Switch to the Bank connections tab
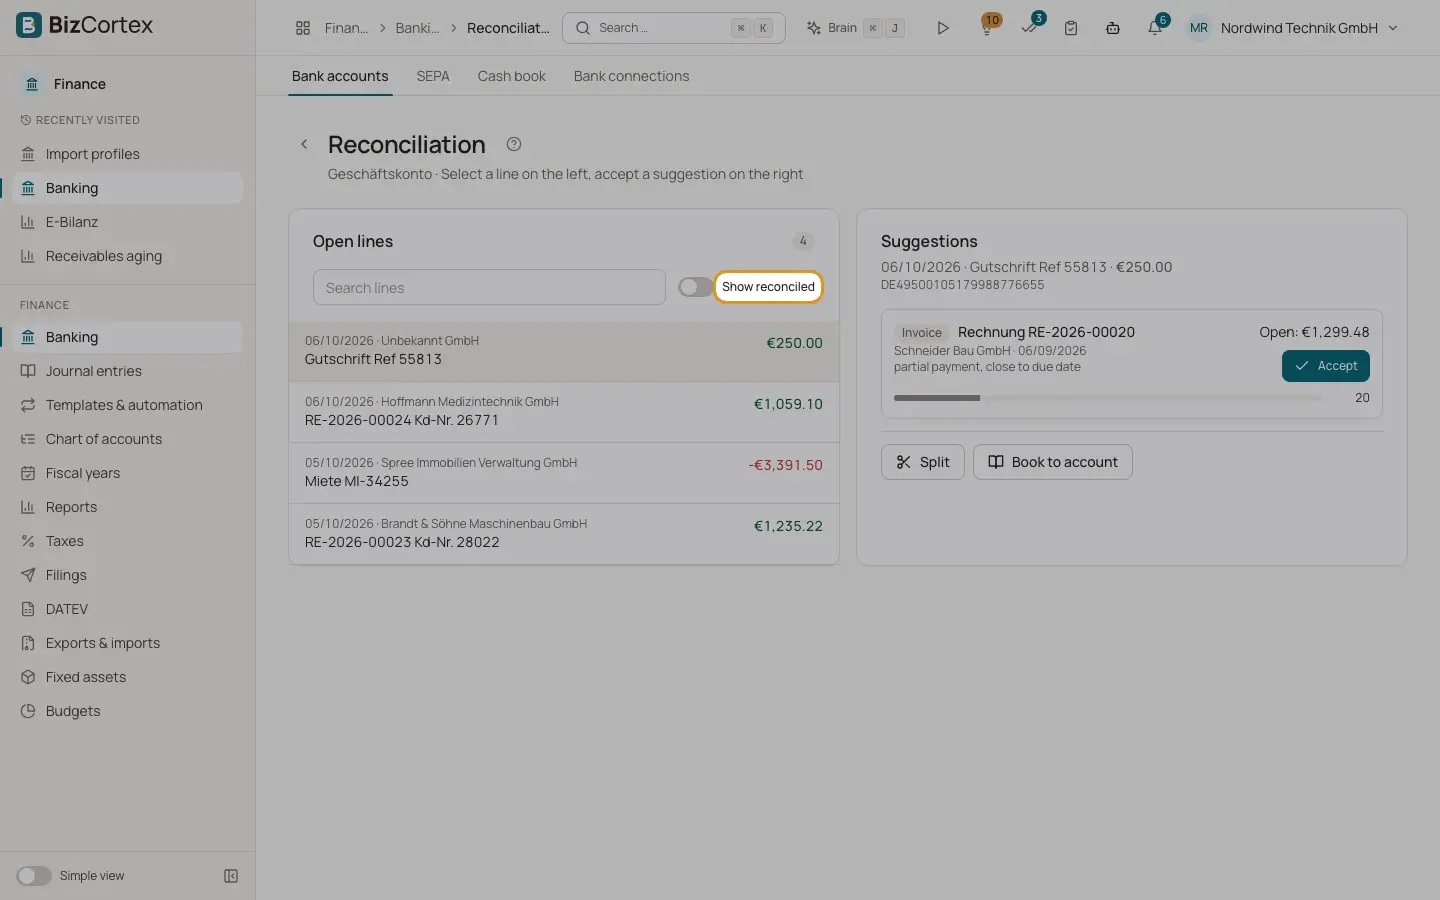The image size is (1440, 900). (x=631, y=76)
